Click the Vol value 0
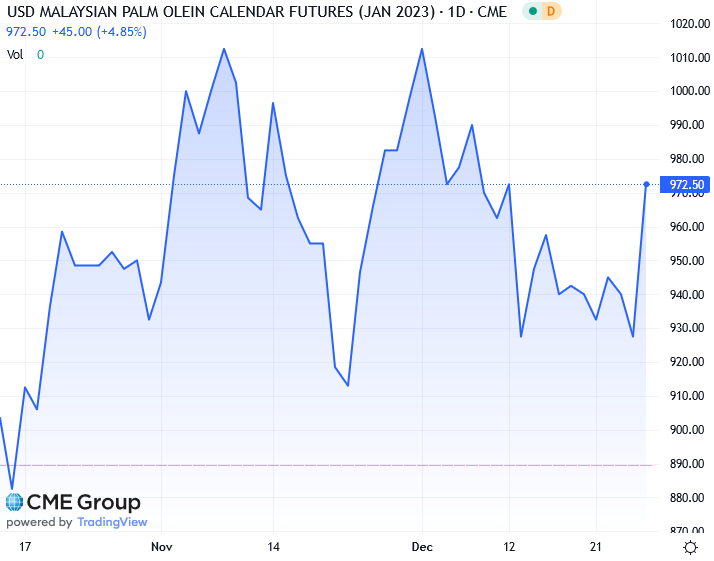 [40, 55]
